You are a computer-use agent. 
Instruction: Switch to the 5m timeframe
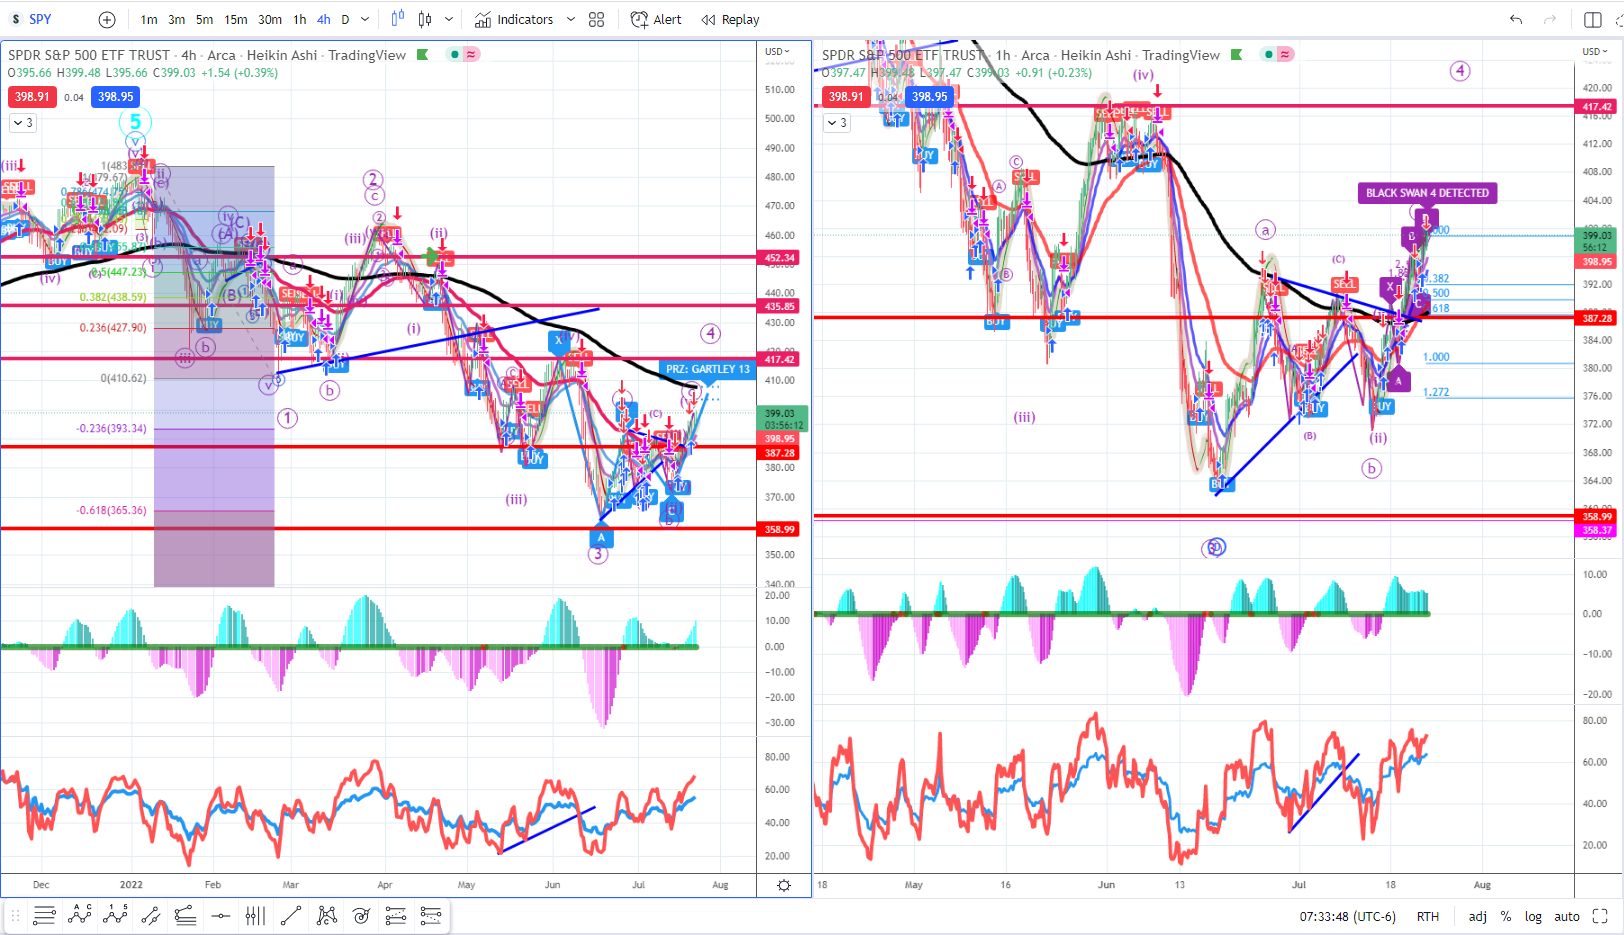pyautogui.click(x=204, y=20)
